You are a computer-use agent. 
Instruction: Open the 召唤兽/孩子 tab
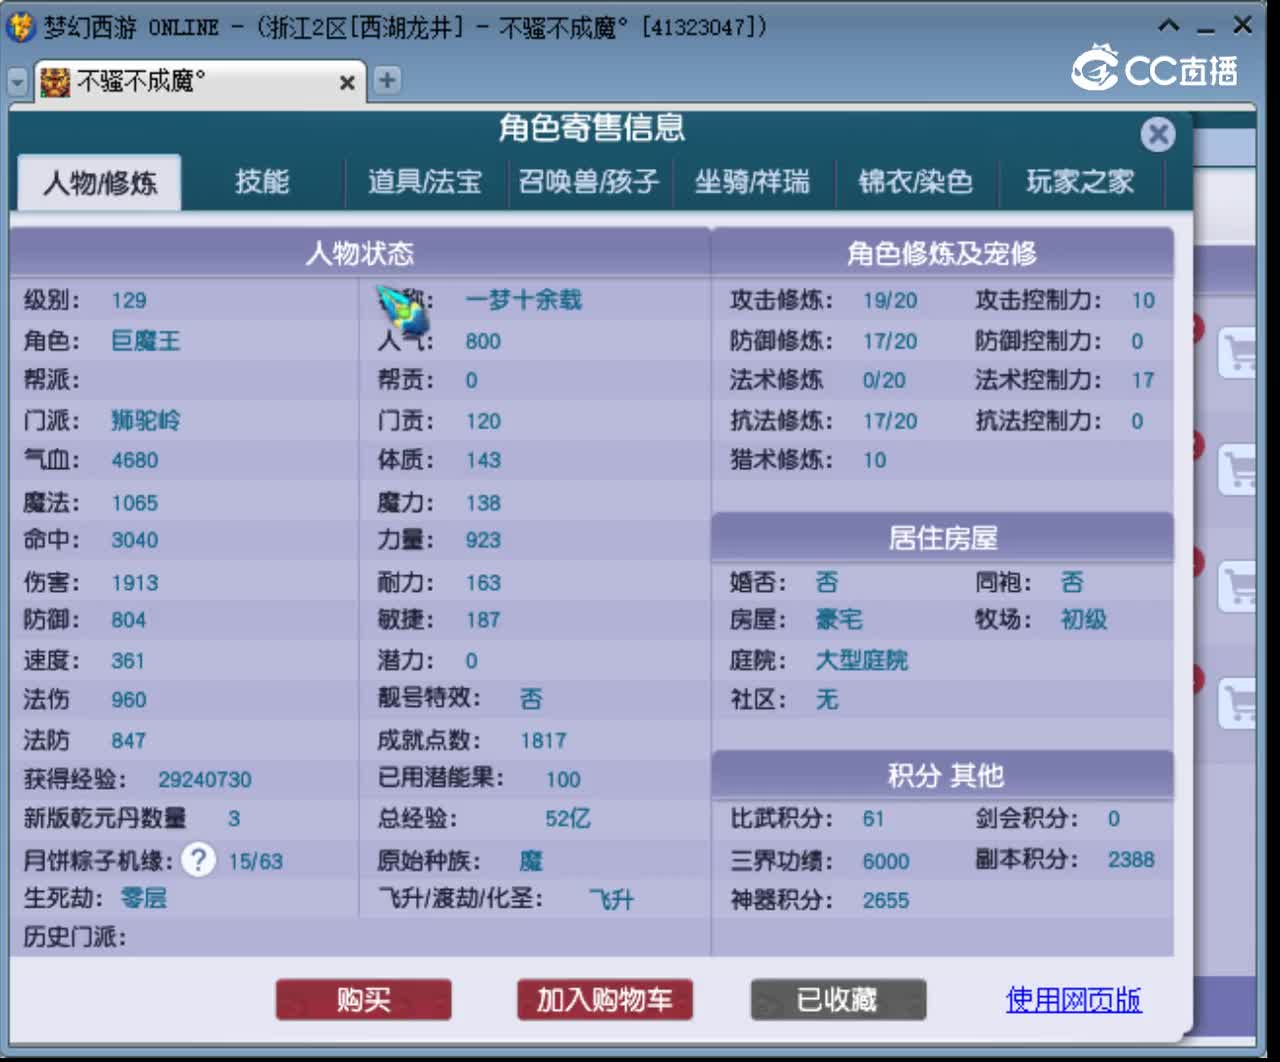(x=589, y=182)
